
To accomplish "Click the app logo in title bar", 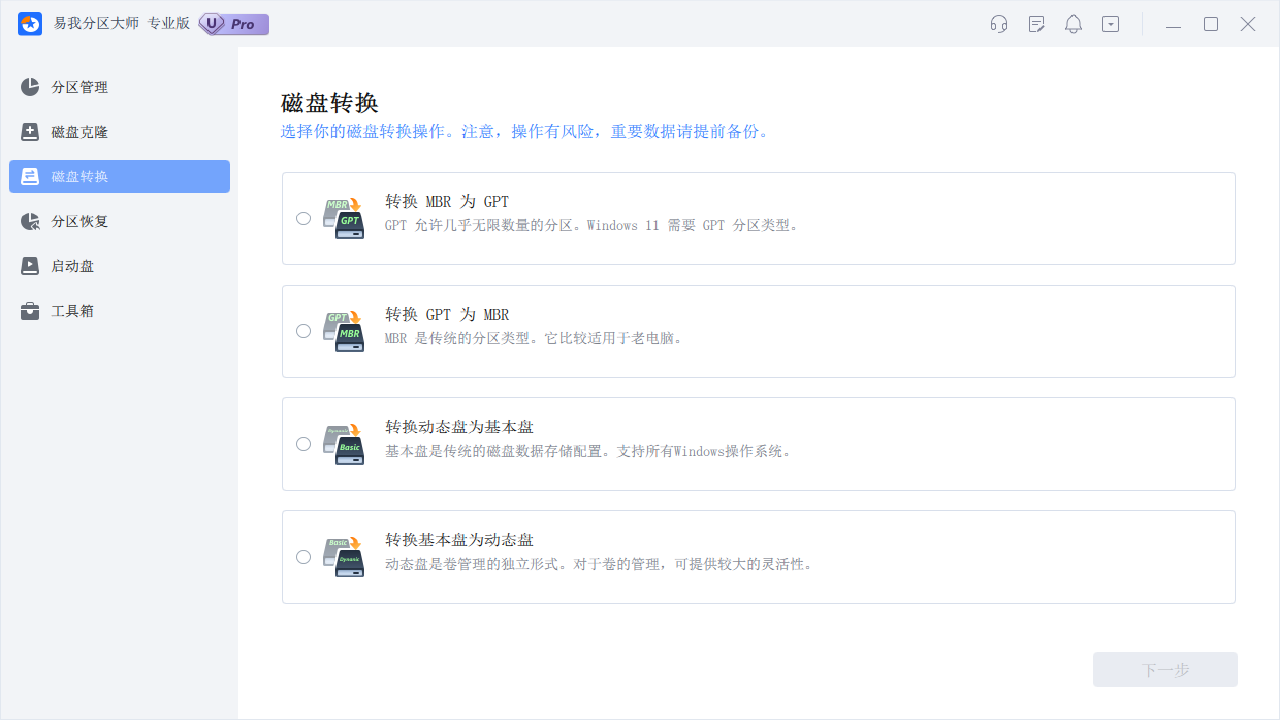I will pyautogui.click(x=29, y=23).
